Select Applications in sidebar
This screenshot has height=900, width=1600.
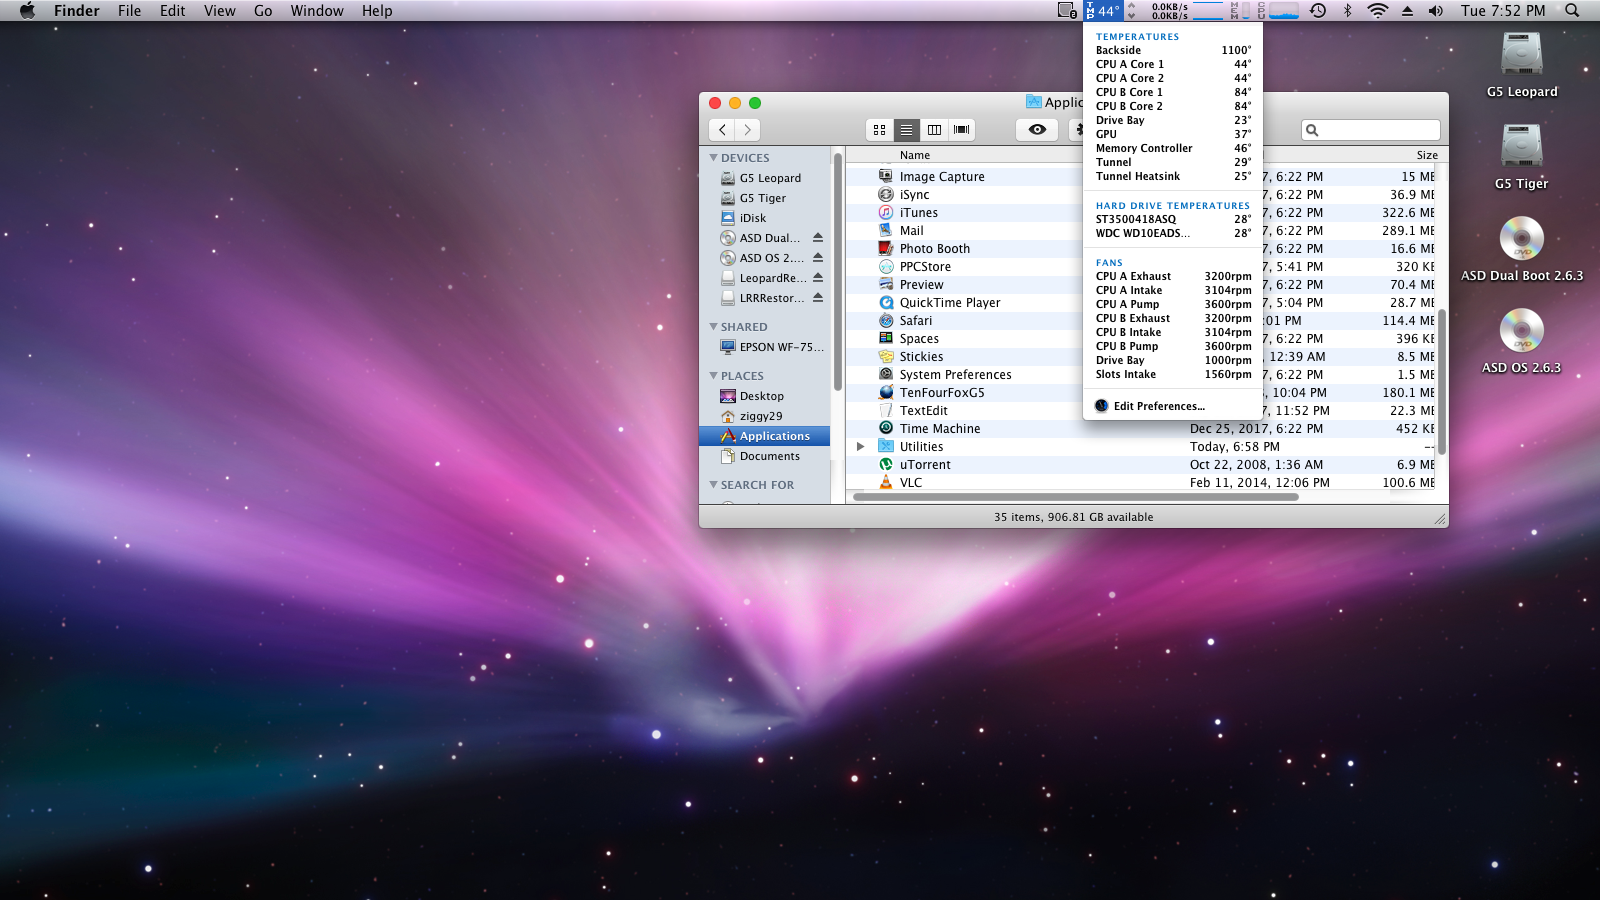click(x=765, y=436)
